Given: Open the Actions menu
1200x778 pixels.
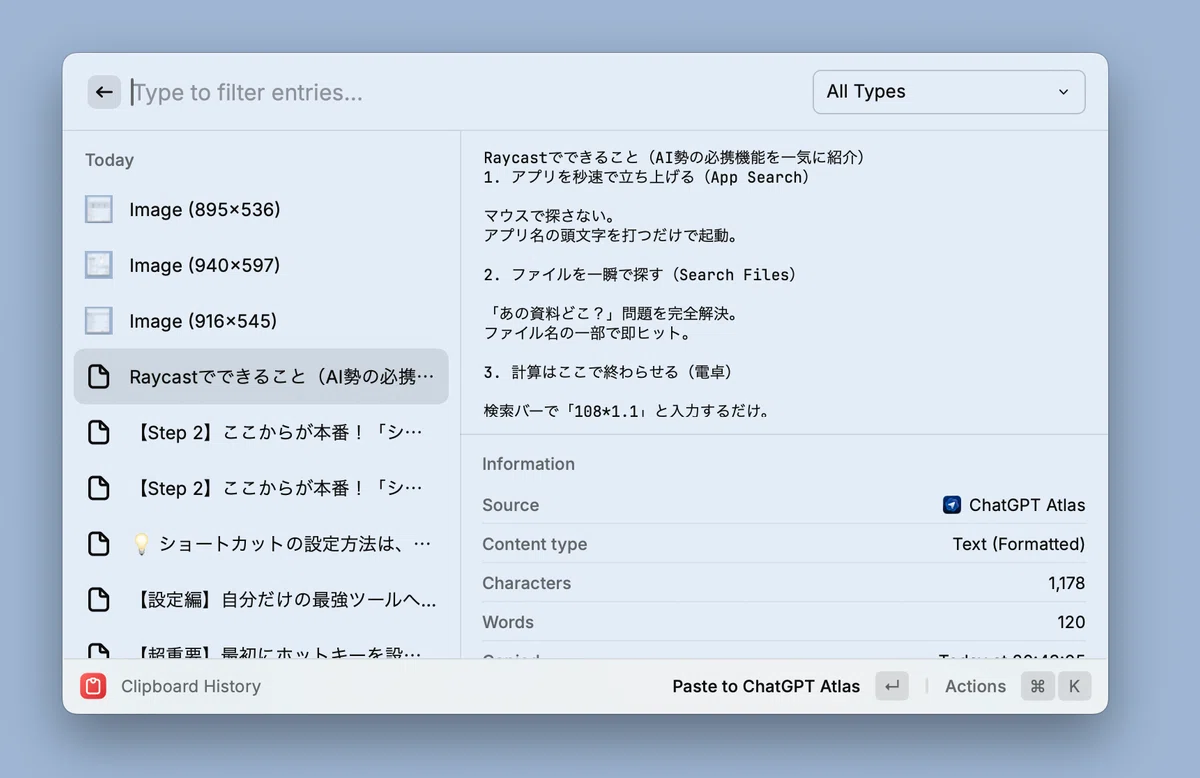Looking at the screenshot, I should (975, 686).
